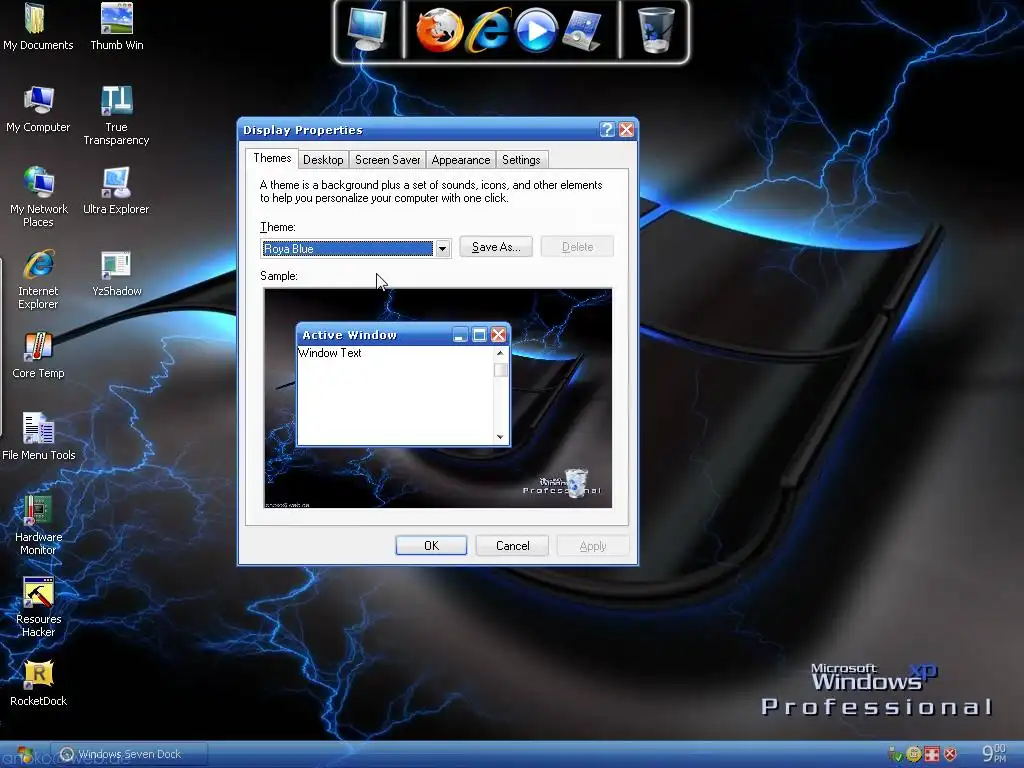
Task: Go to the Settings tab
Action: (x=521, y=160)
